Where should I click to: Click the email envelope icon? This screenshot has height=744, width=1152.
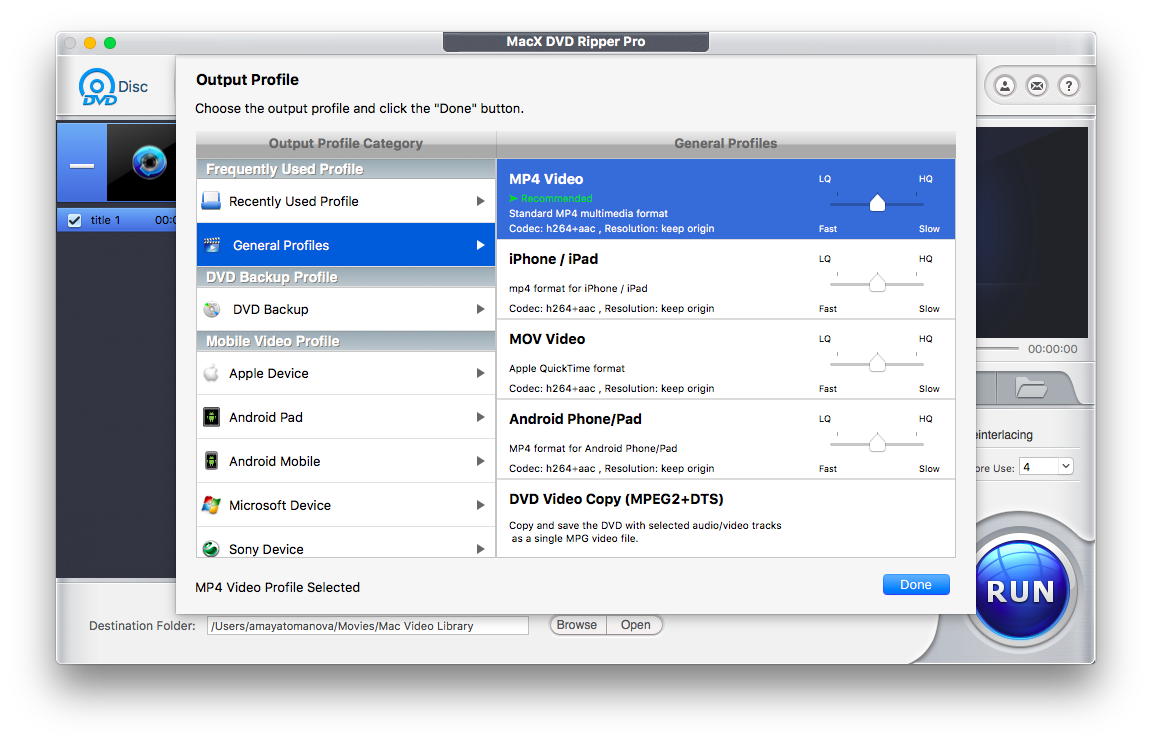[x=1037, y=86]
